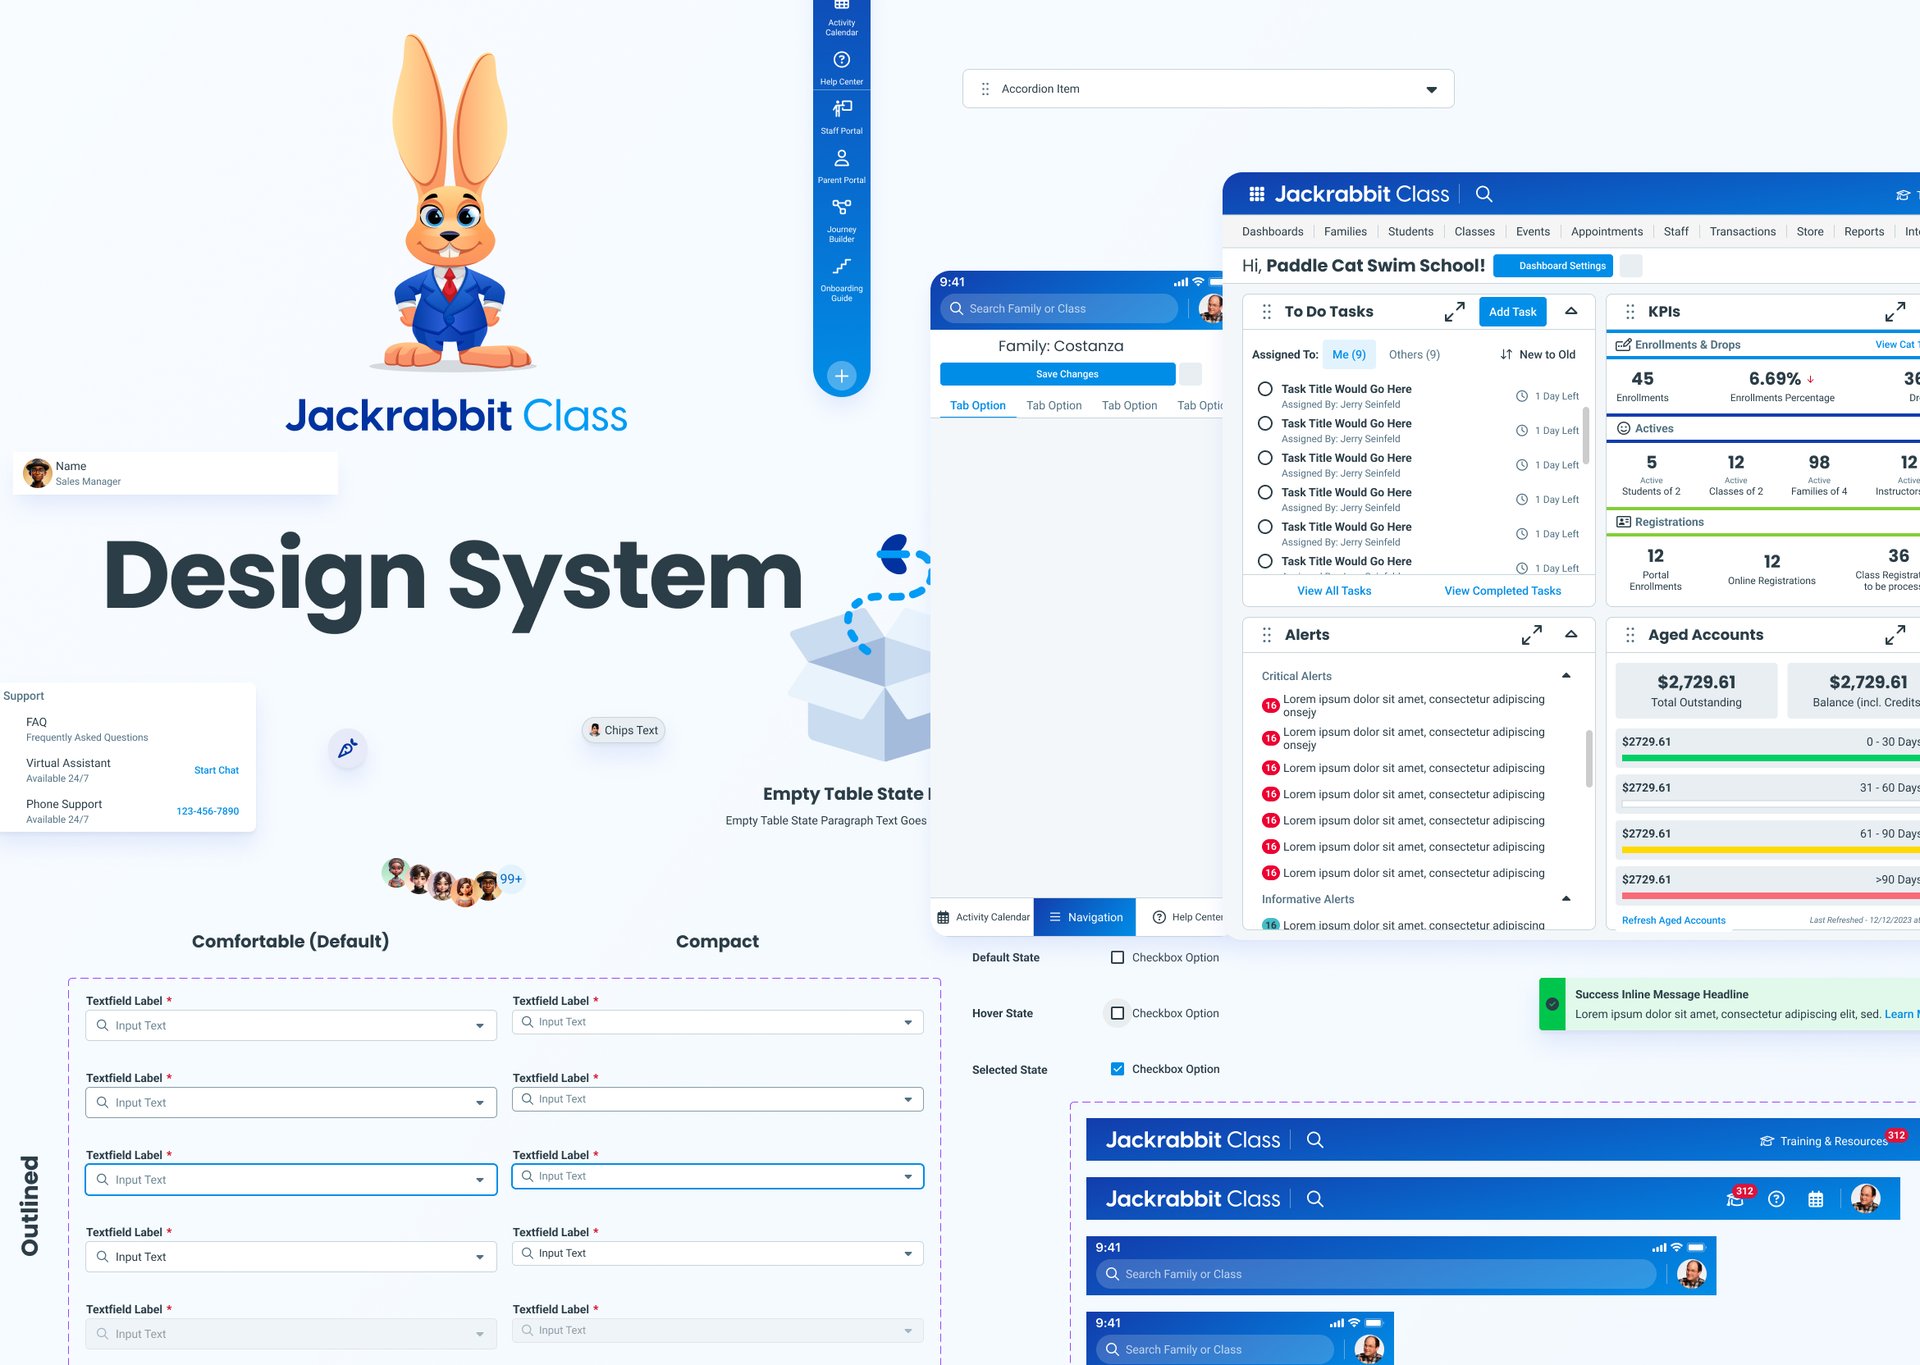This screenshot has height=1365, width=1920.
Task: Select the Navigation bottom tab
Action: [1085, 917]
